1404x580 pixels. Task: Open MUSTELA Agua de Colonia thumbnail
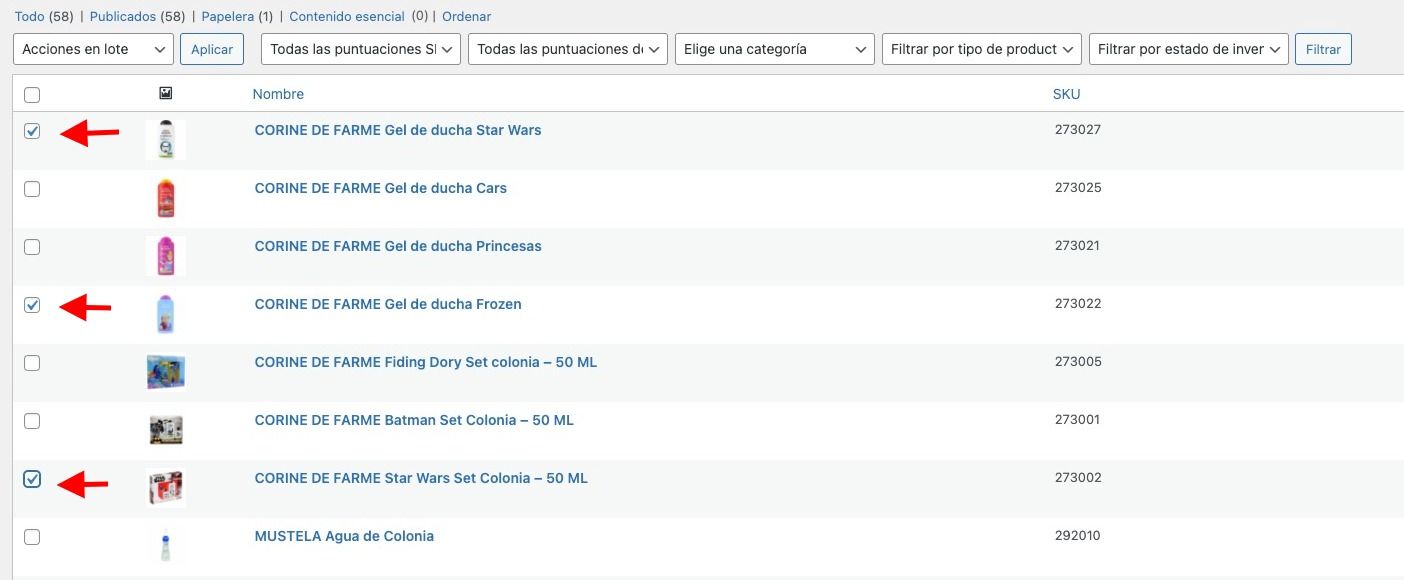tap(165, 546)
